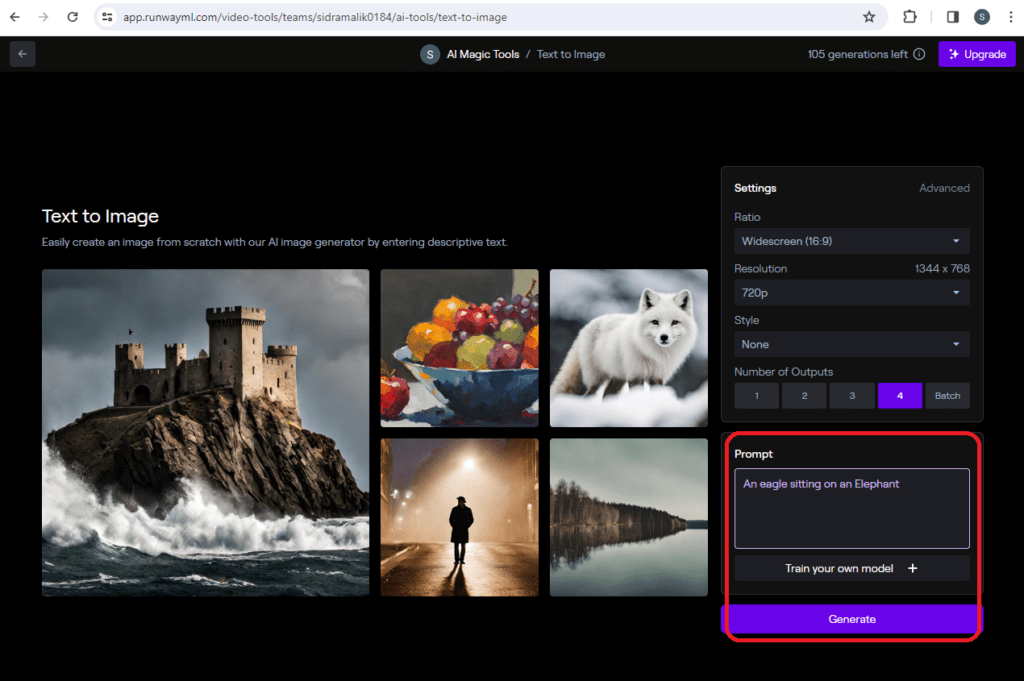Click the plus icon on Train your own model
This screenshot has width=1024, height=681.
(912, 567)
